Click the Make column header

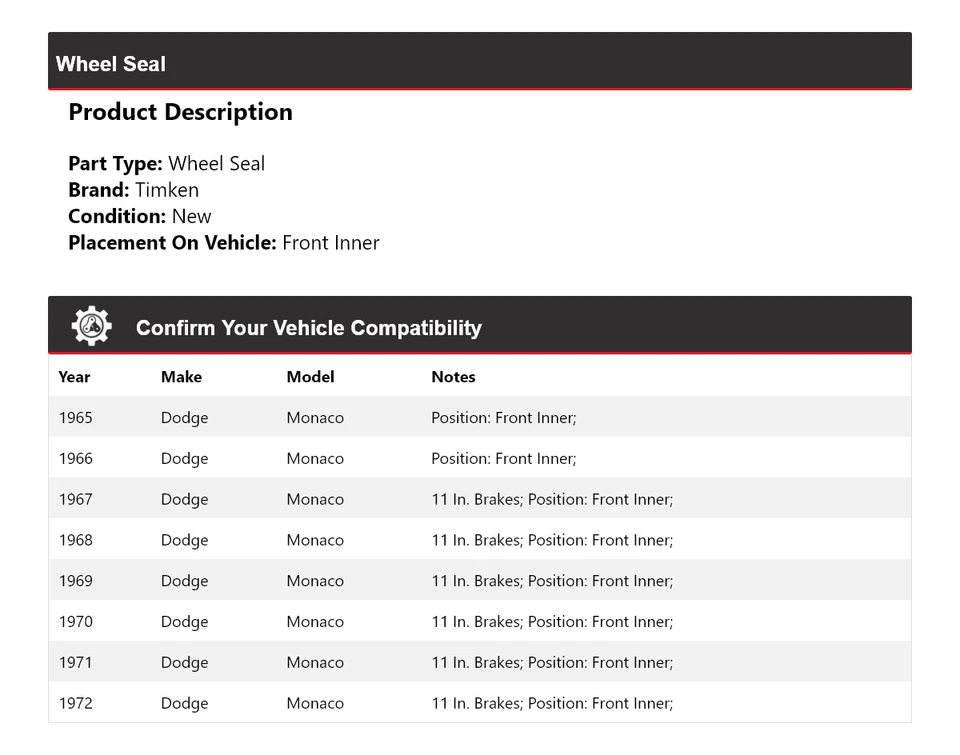(x=181, y=377)
